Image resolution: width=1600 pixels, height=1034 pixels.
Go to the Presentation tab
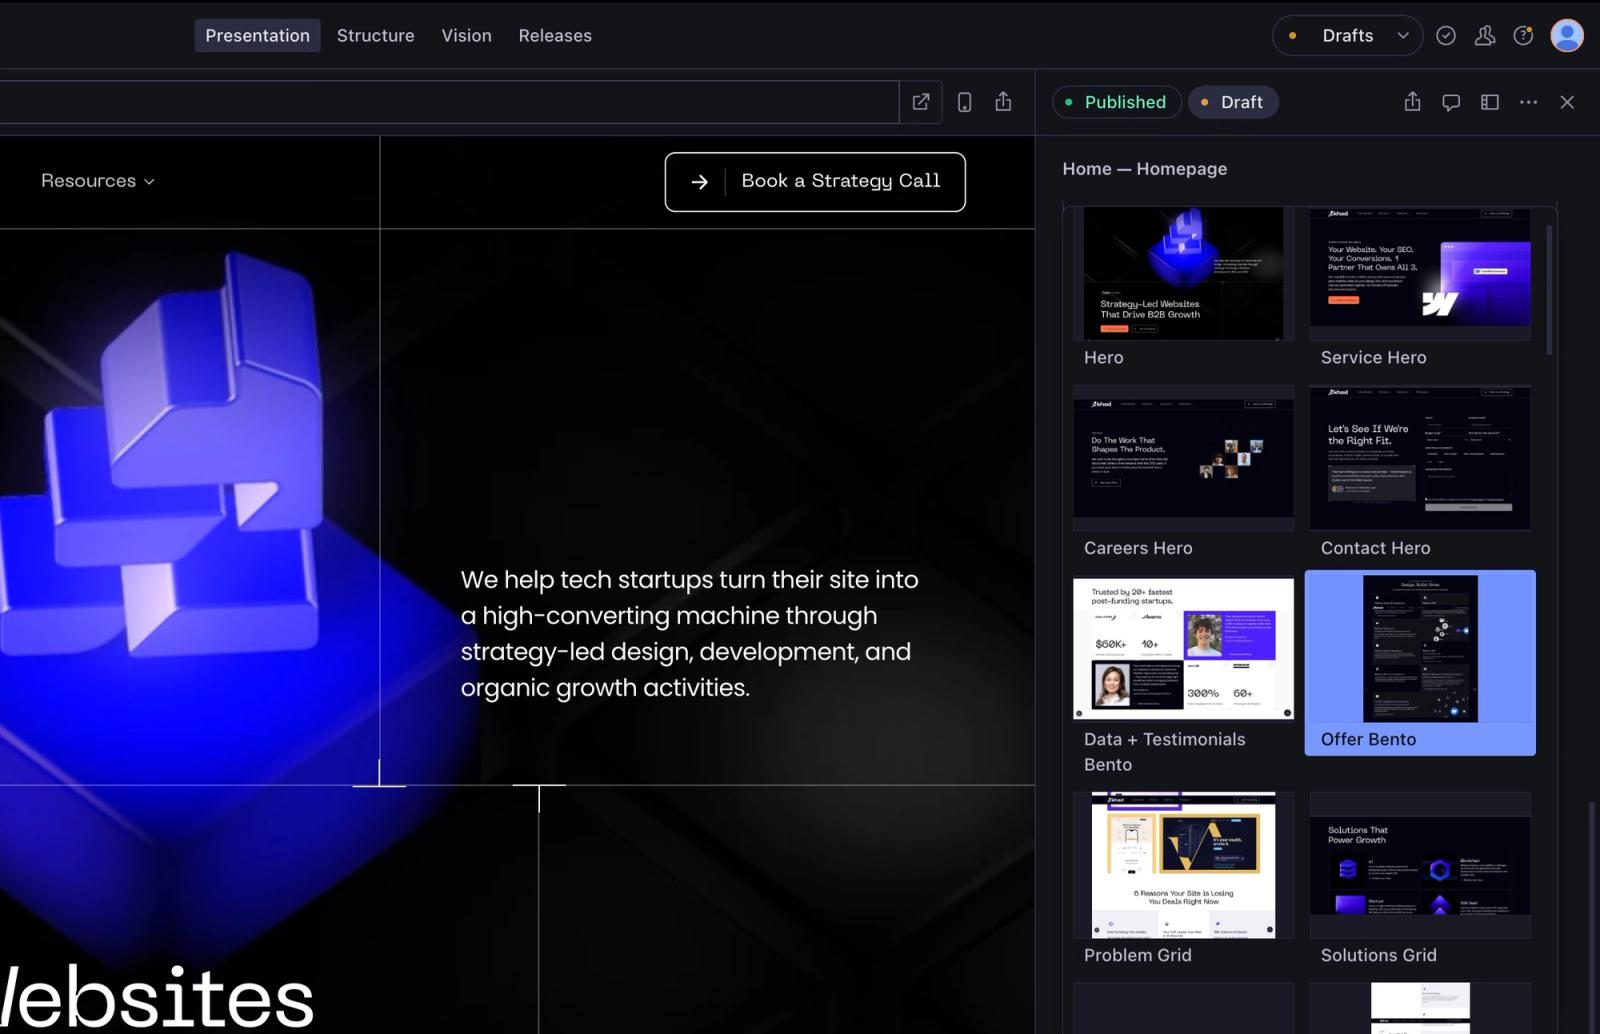coord(257,35)
